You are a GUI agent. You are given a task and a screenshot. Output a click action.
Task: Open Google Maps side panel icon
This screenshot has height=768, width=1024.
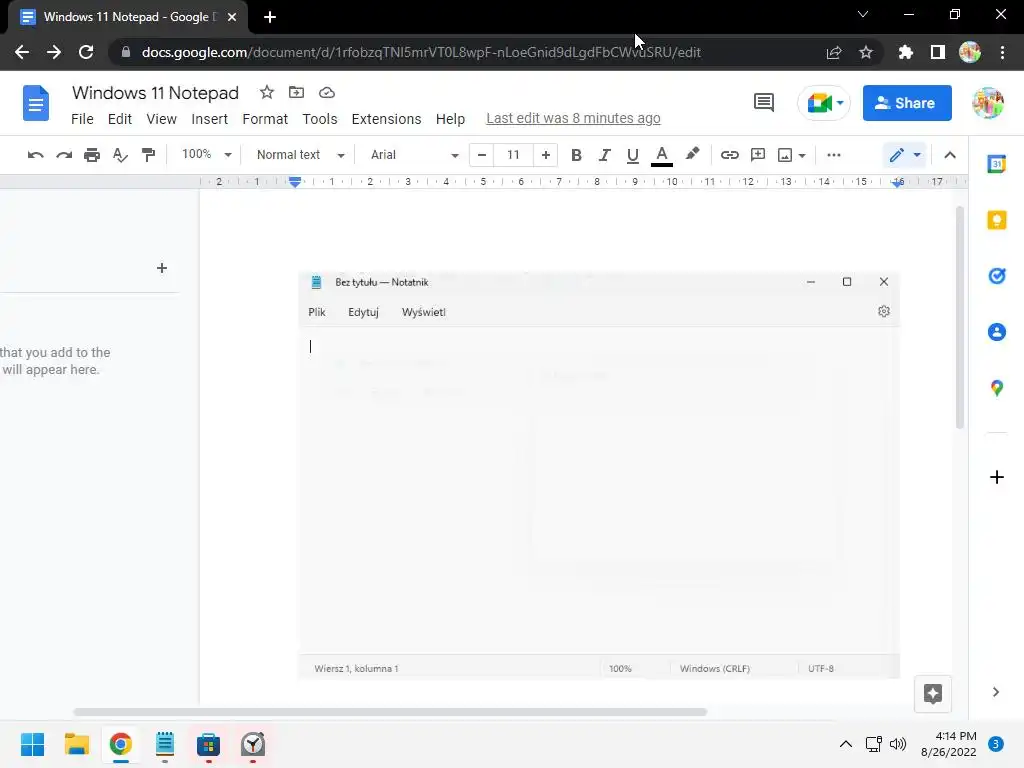pyautogui.click(x=996, y=388)
